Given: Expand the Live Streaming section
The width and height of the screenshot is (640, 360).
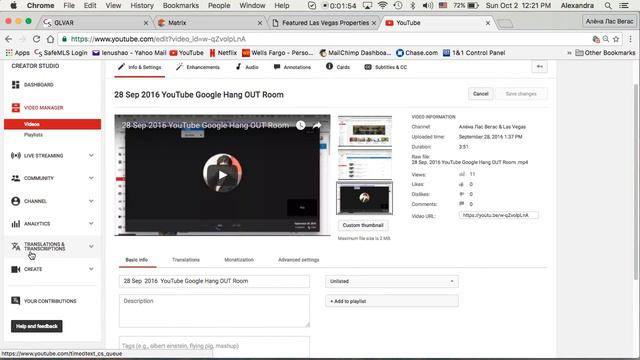Looking at the screenshot, I should coord(91,156).
